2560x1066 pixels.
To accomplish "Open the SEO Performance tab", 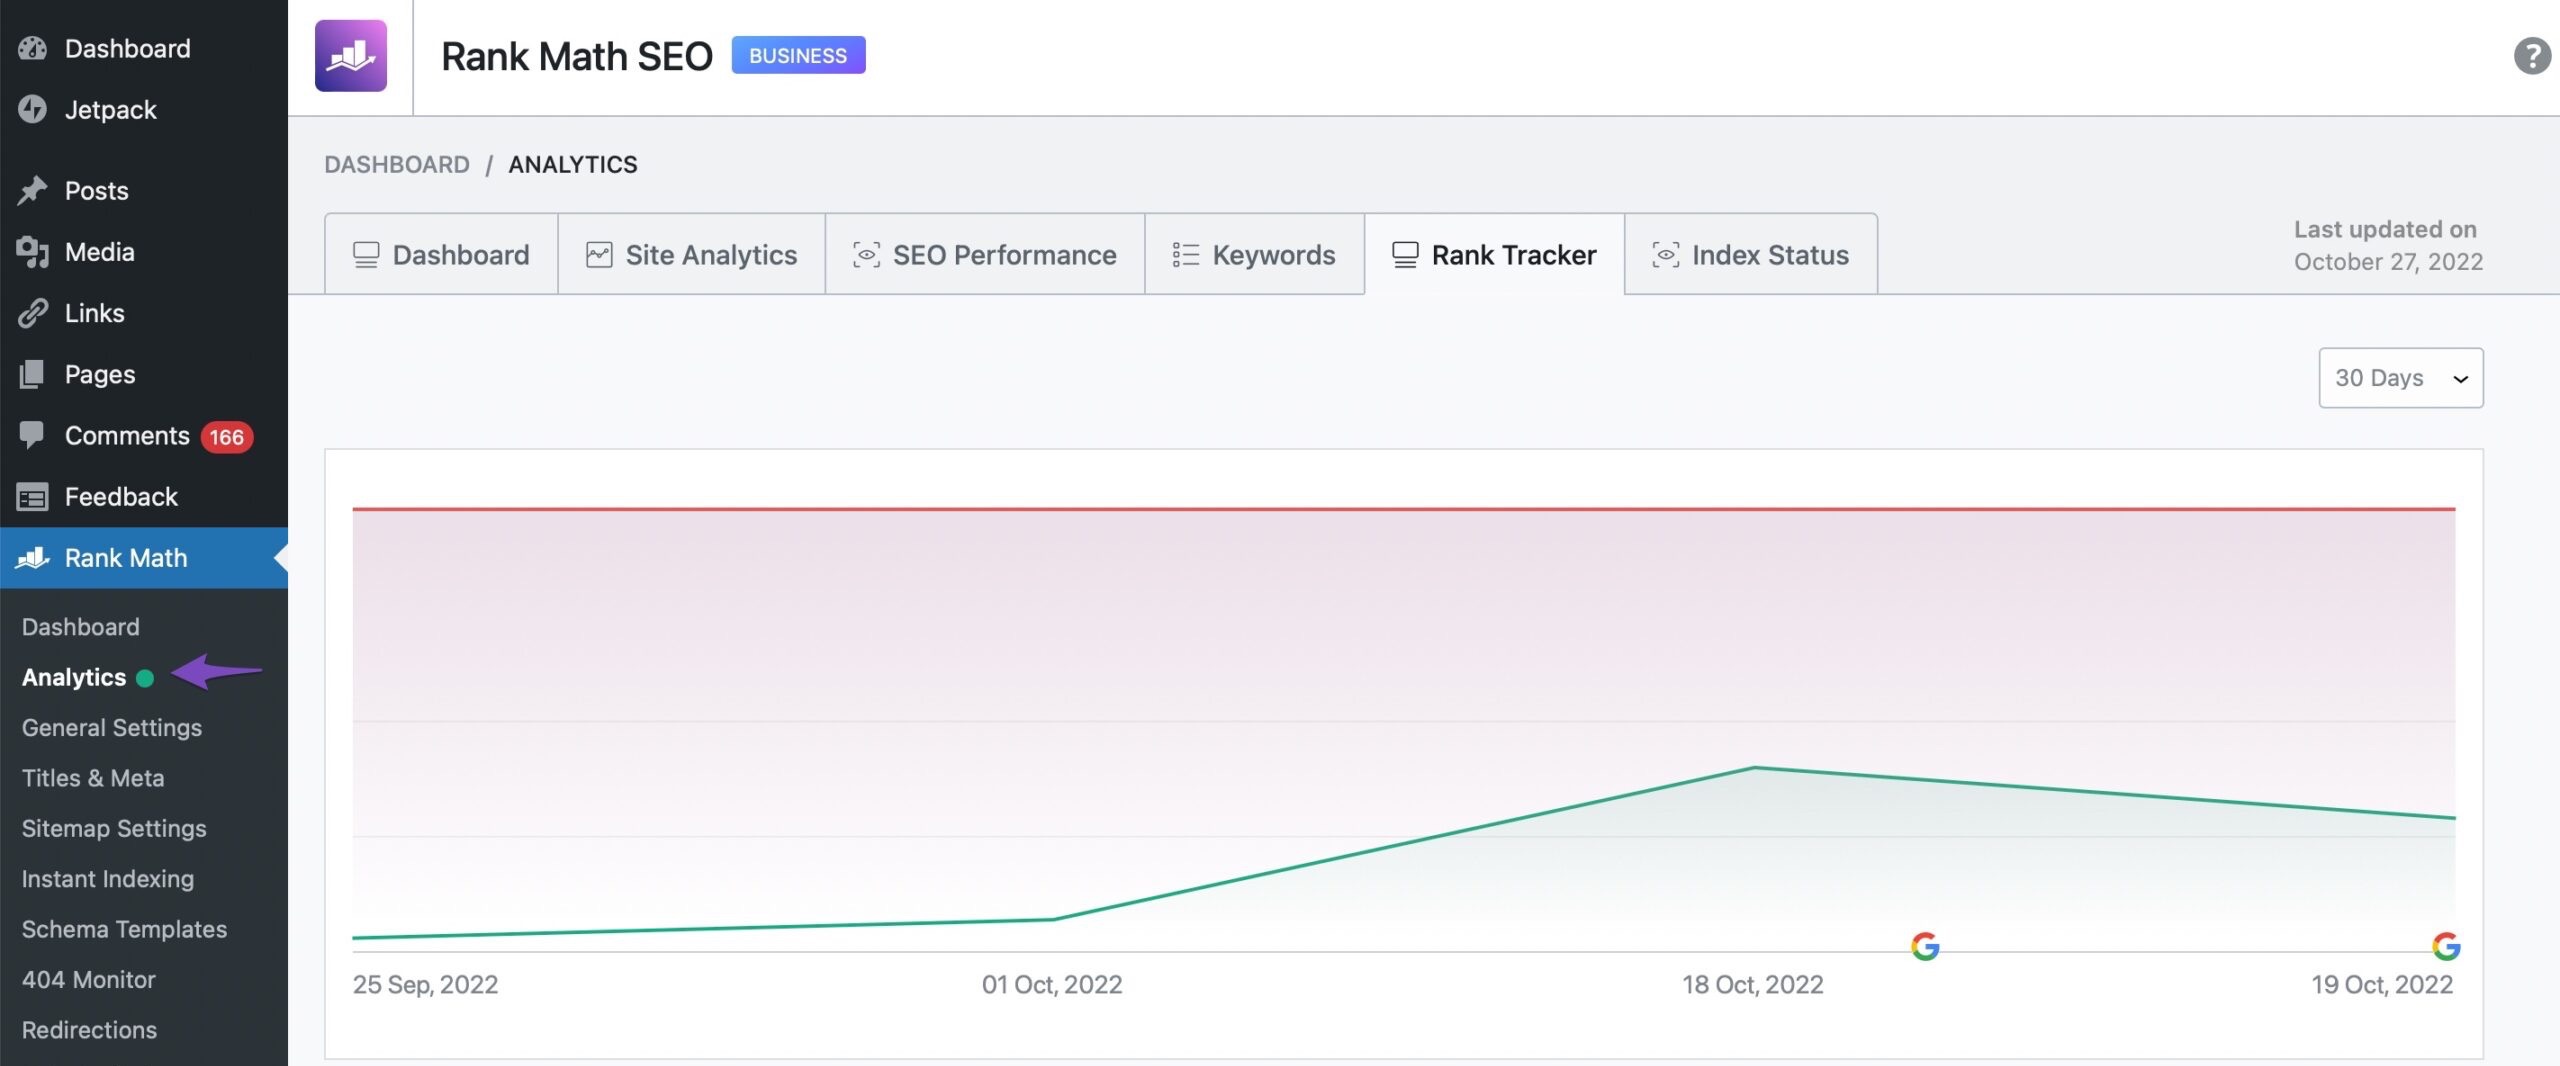I will 985,254.
